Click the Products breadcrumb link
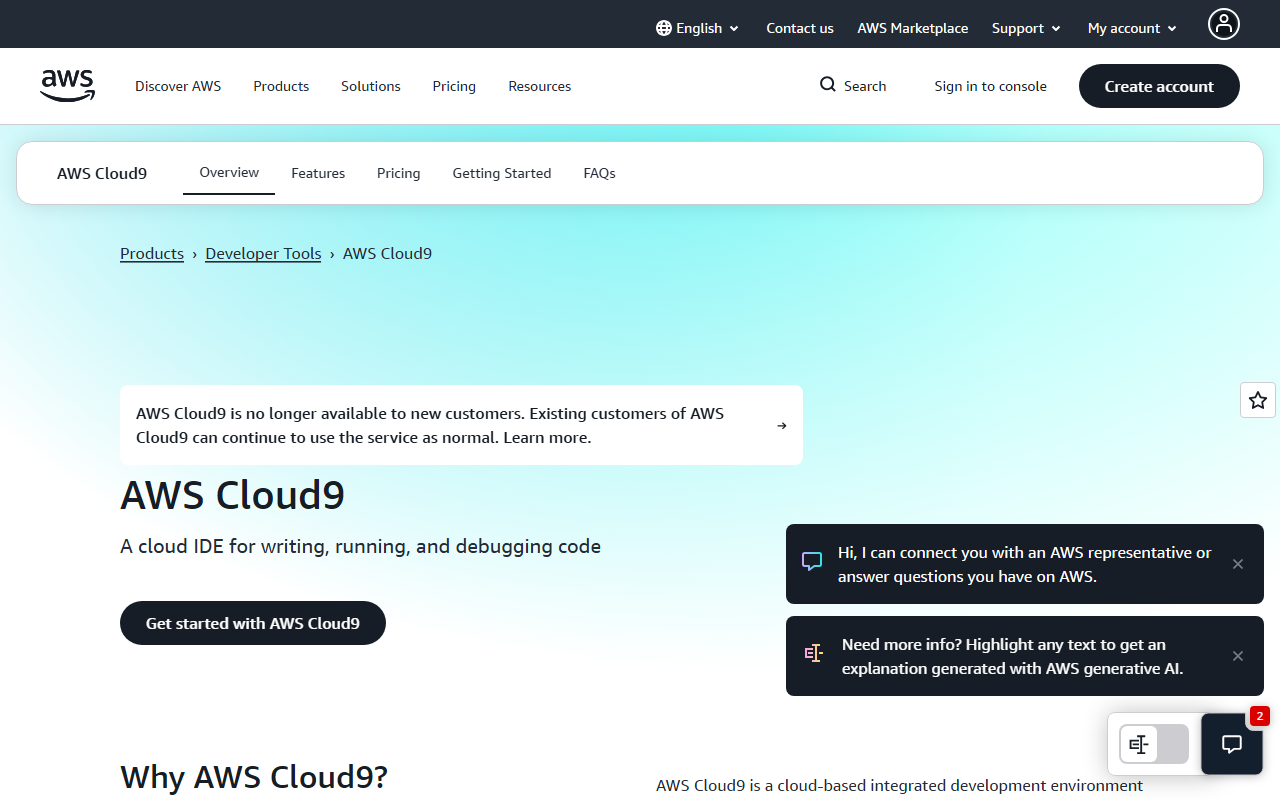Image resolution: width=1280 pixels, height=800 pixels. 152,254
